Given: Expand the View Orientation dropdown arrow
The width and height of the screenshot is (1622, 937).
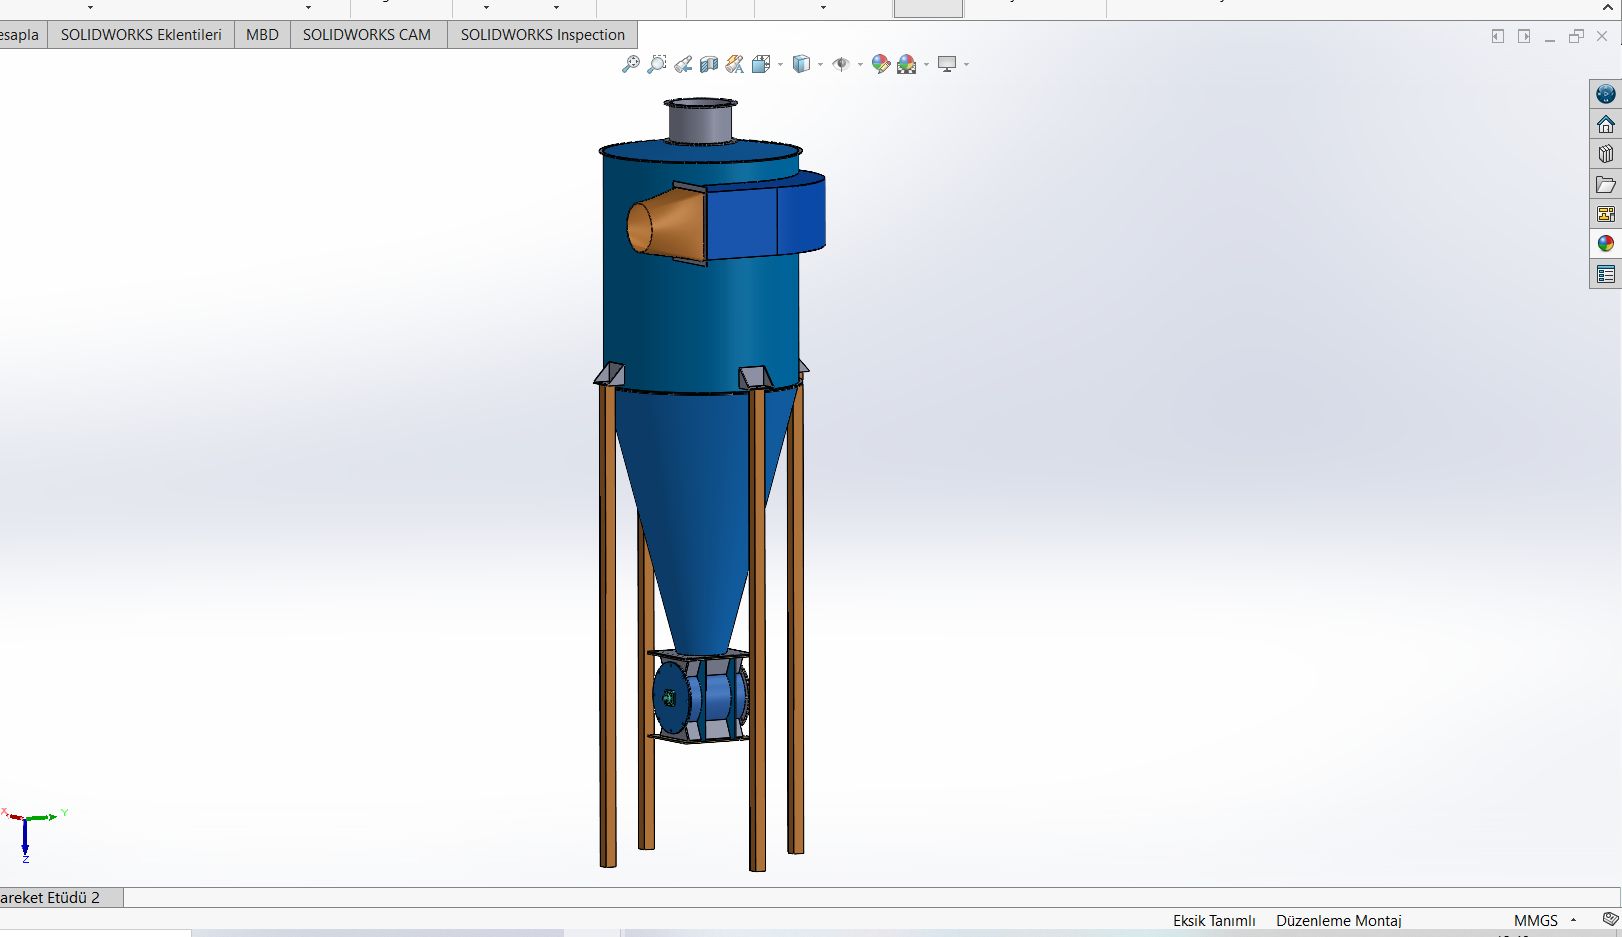Looking at the screenshot, I should point(780,65).
